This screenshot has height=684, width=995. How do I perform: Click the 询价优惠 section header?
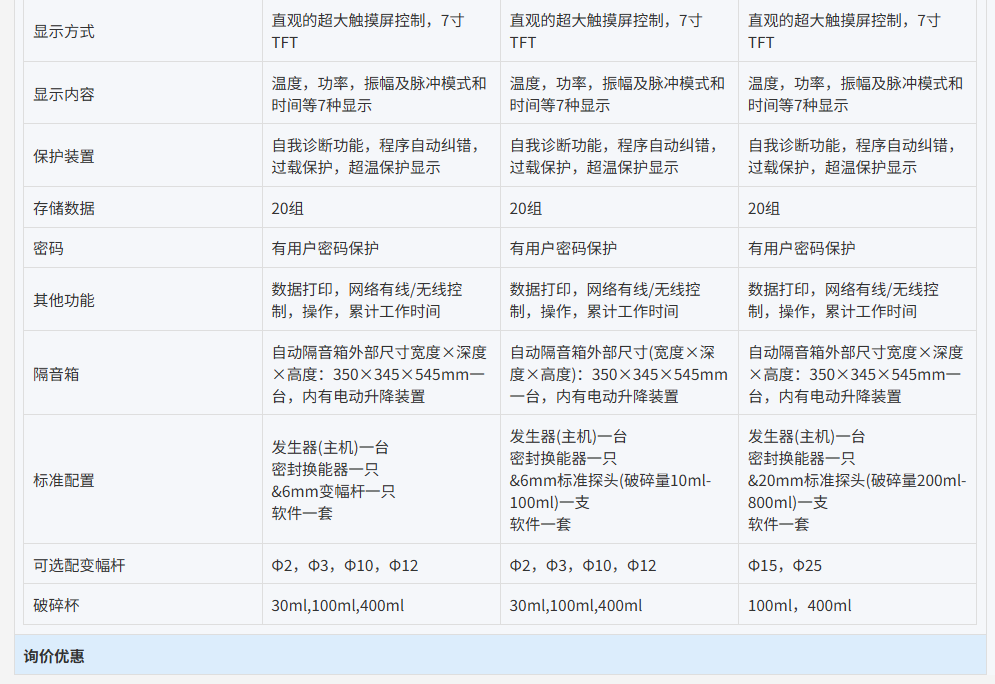(x=55, y=656)
